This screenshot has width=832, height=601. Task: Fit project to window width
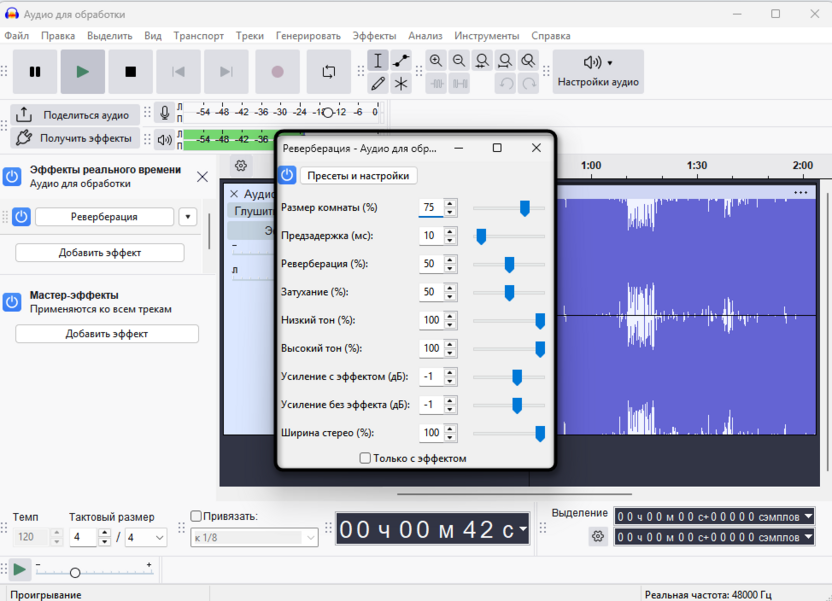tap(505, 60)
